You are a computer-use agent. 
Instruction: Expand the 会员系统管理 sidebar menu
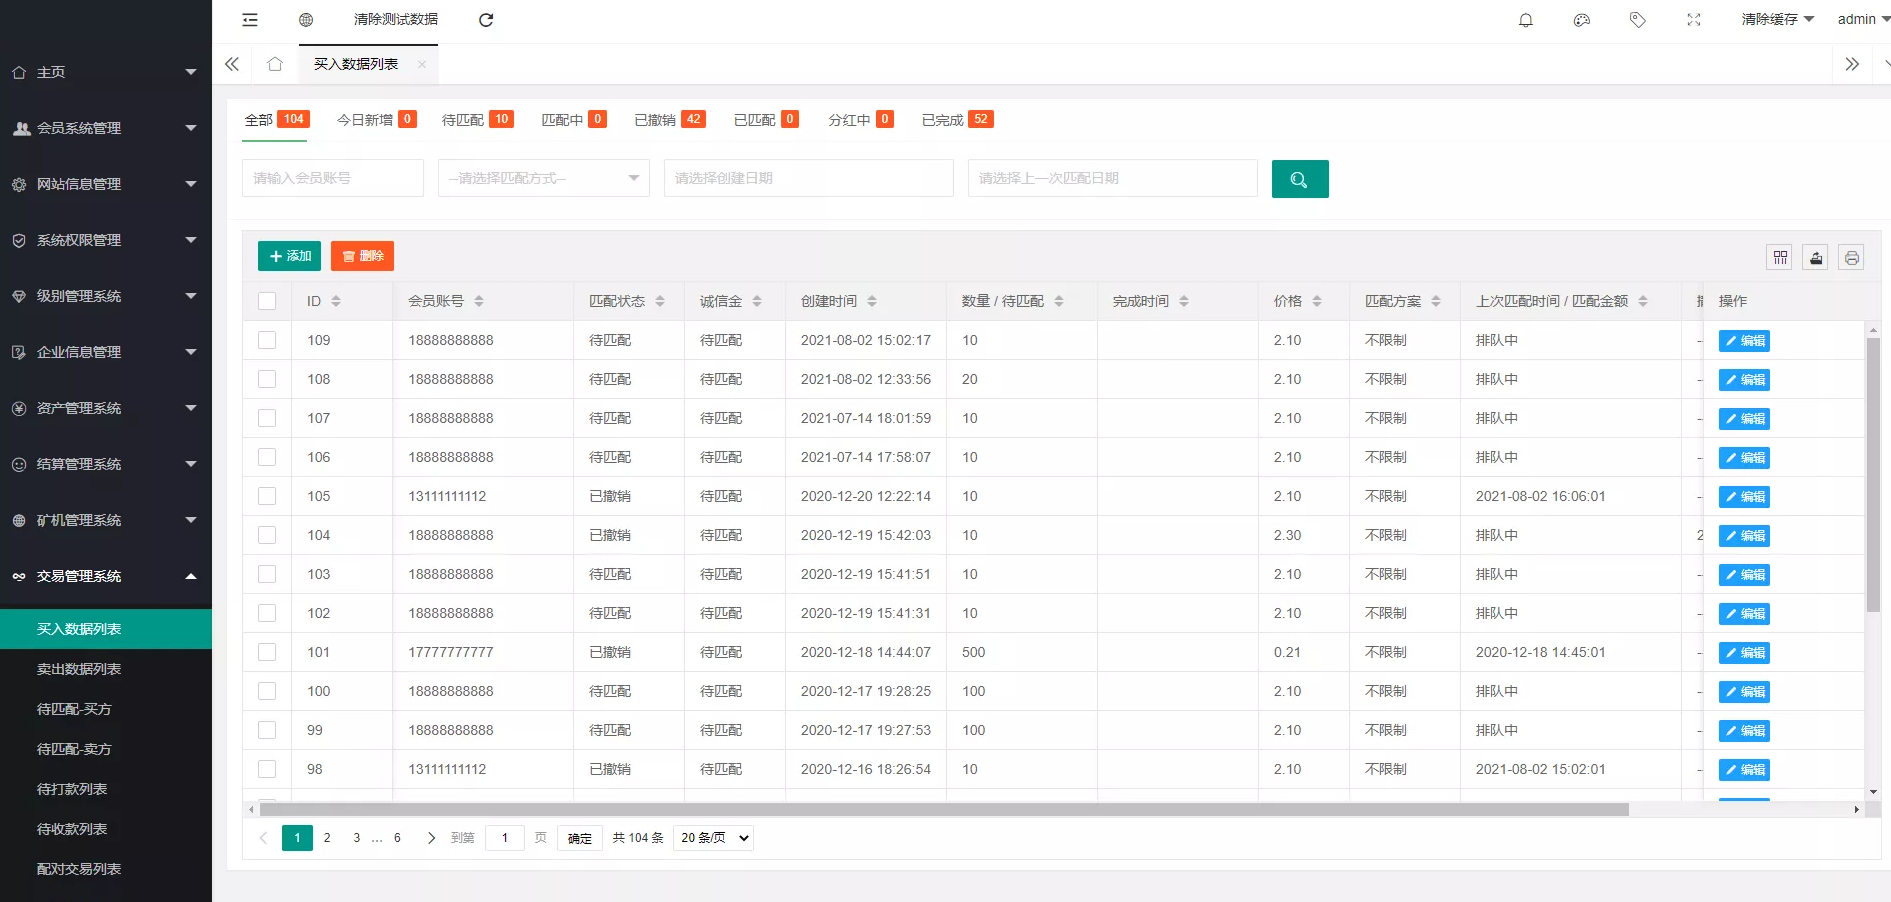click(x=106, y=128)
